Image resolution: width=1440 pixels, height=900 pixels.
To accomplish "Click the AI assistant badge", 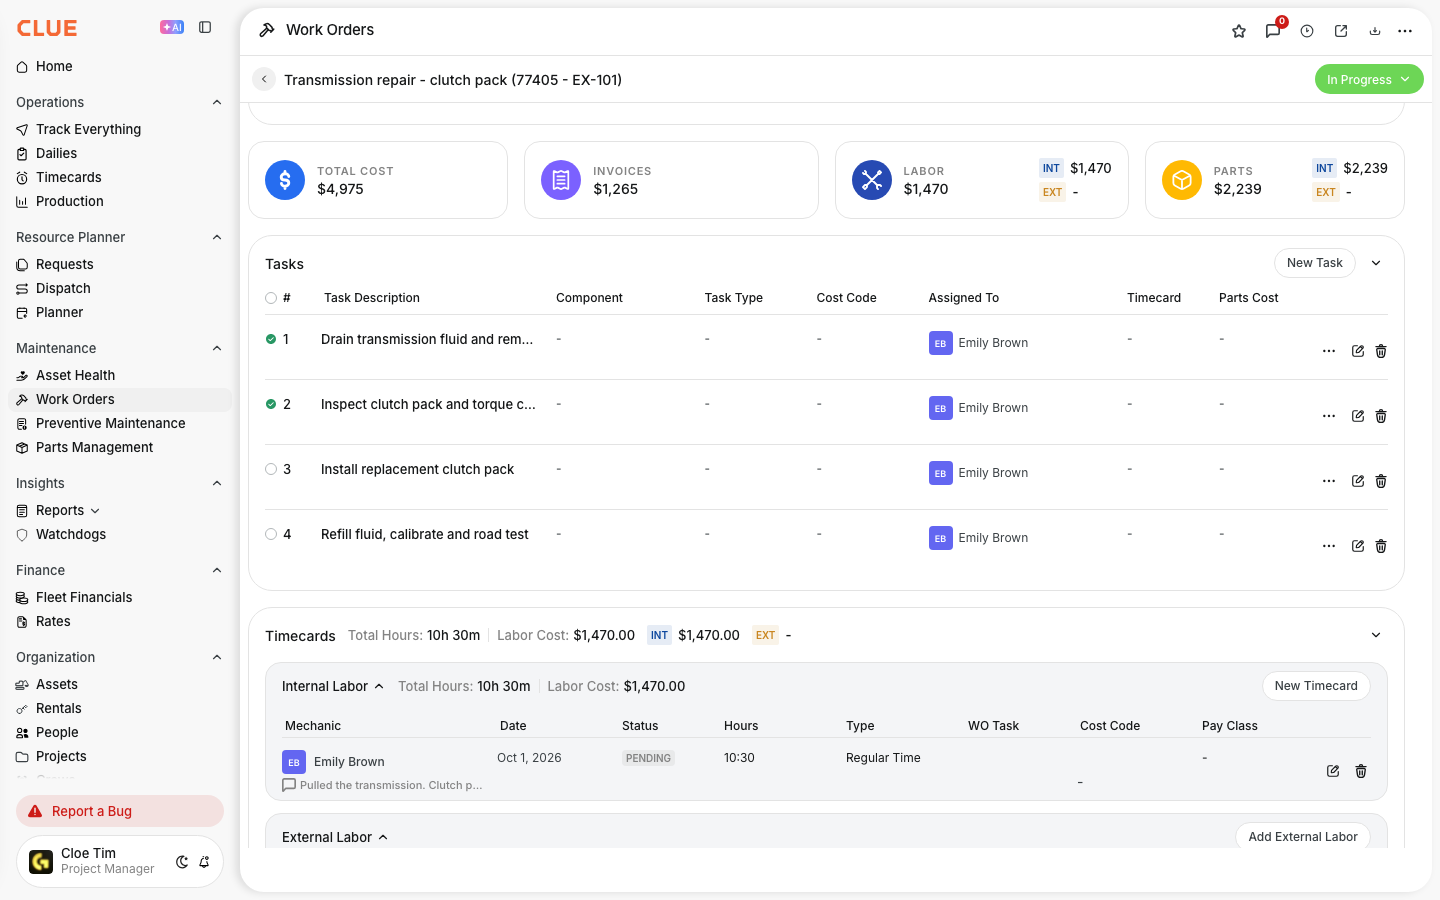I will point(172,28).
